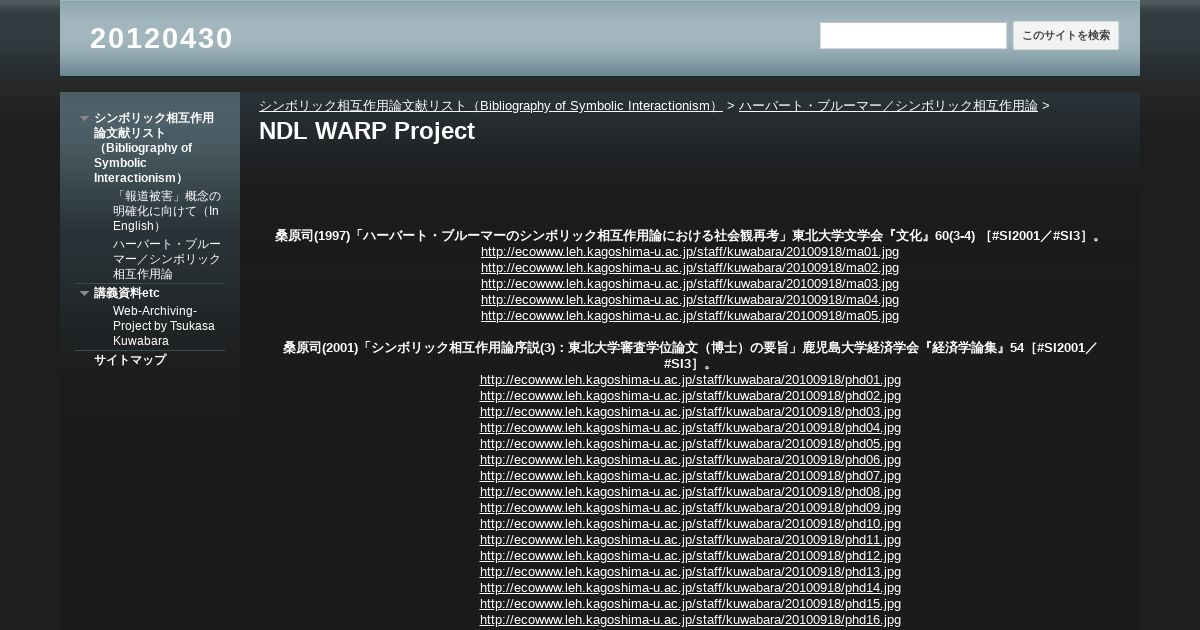This screenshot has width=1200, height=630.
Task: Click the NDL WARP Project page heading
Action: click(367, 131)
